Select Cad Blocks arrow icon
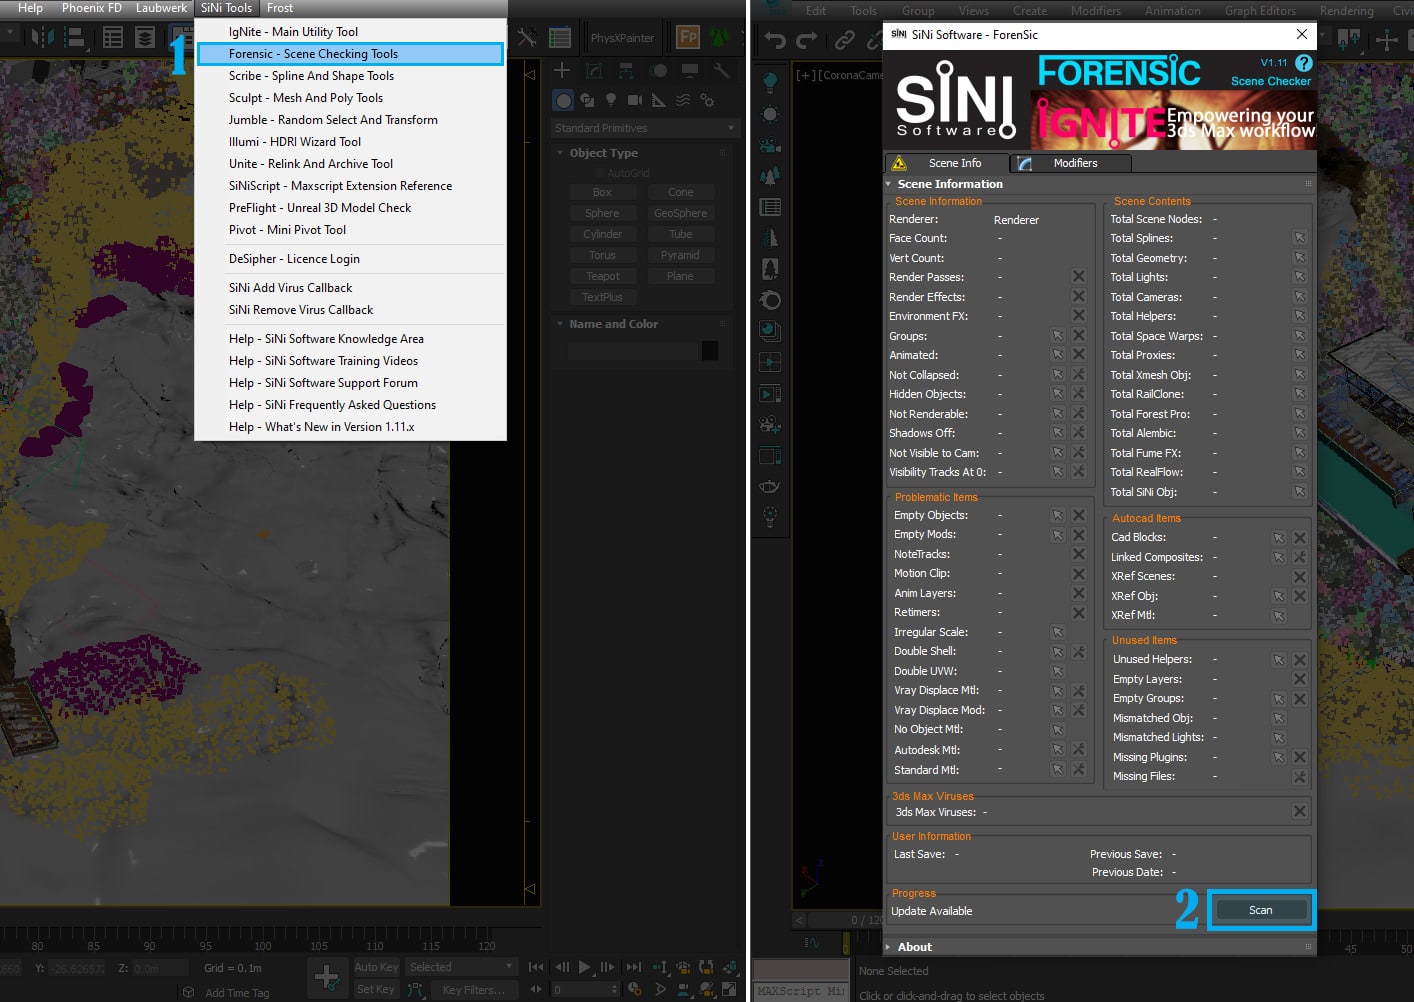The height and width of the screenshot is (1002, 1414). [1278, 538]
